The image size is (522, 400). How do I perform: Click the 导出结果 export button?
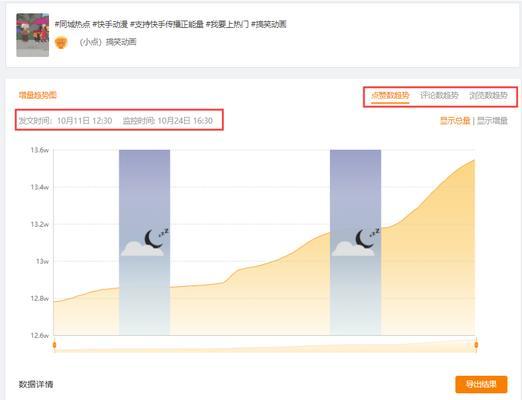[x=481, y=384]
